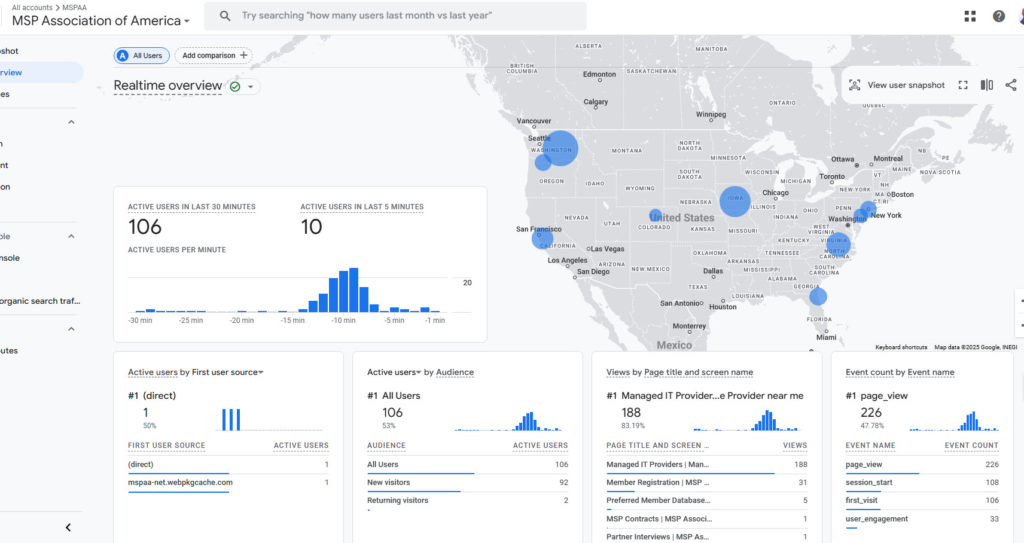Click the MSPAA breadcrumb link

tap(74, 7)
